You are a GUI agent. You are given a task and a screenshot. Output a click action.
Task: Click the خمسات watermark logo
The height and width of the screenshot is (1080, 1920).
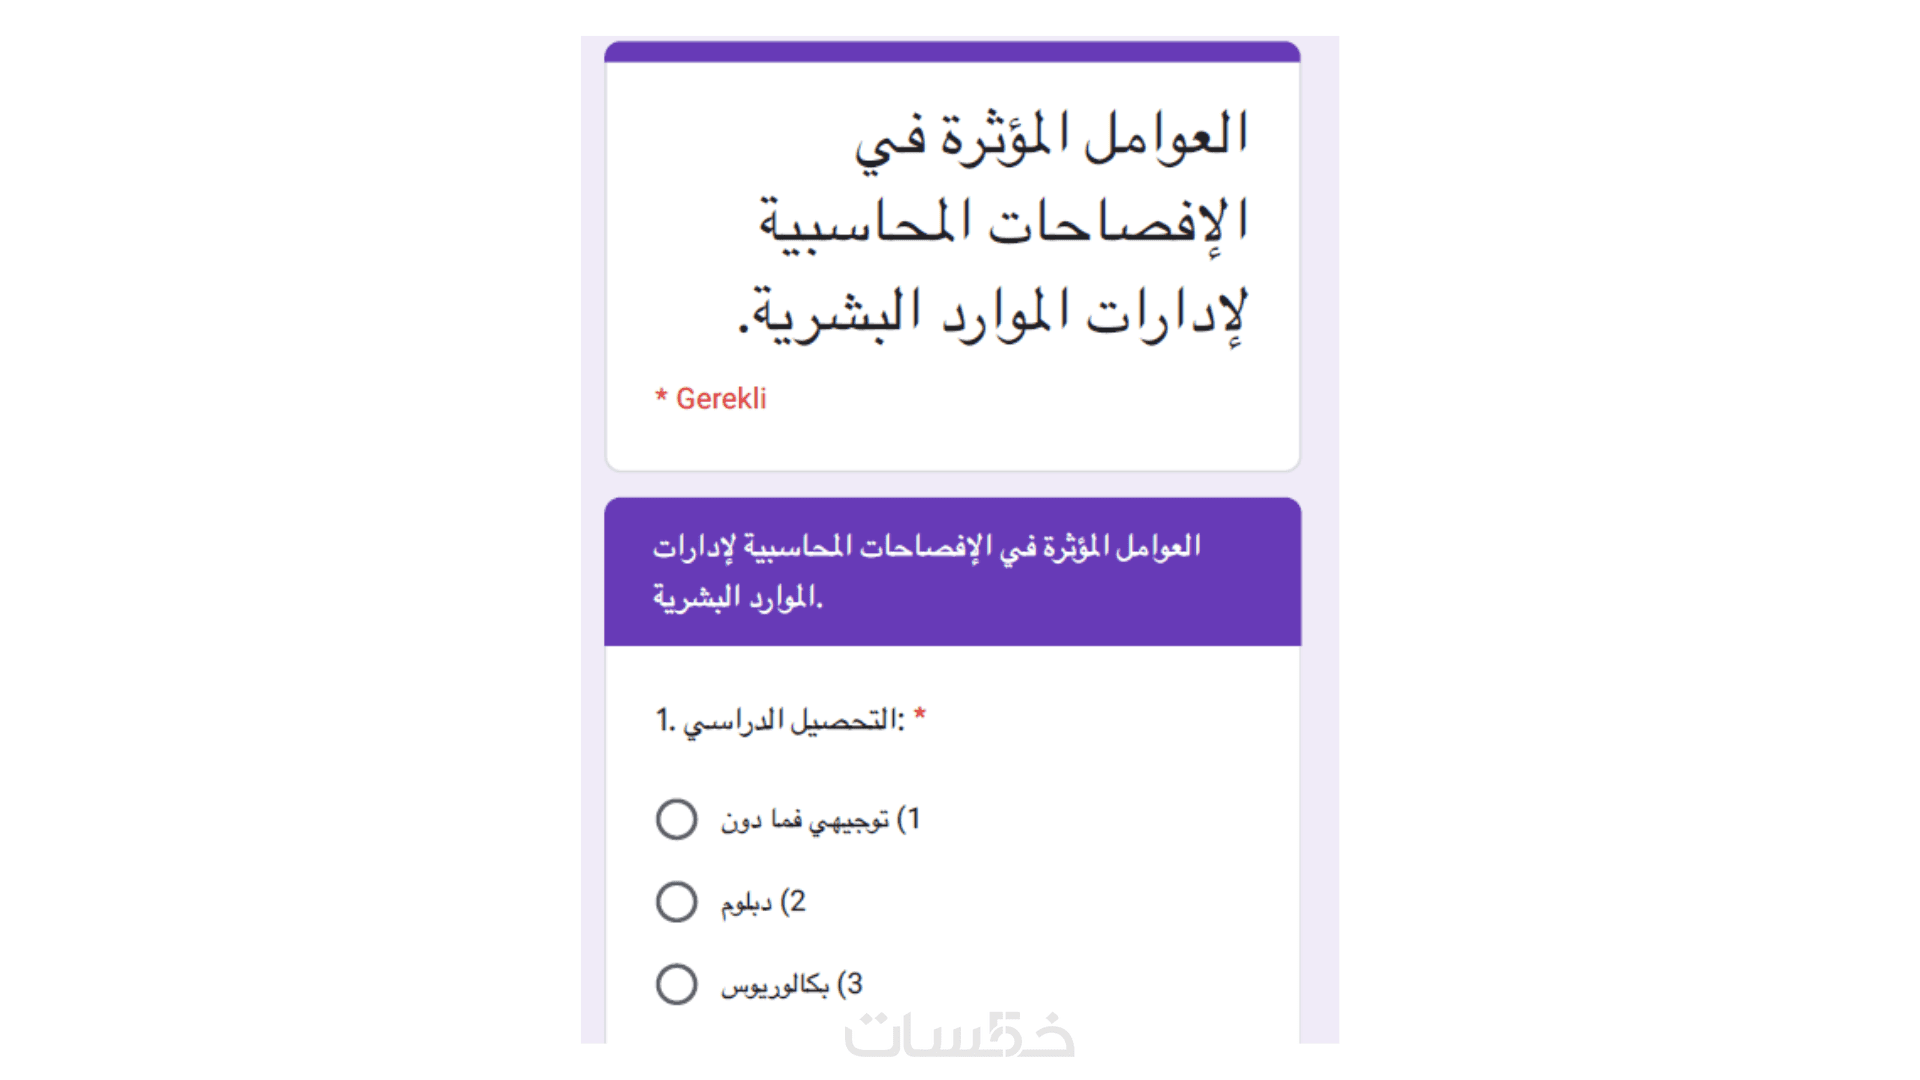click(x=959, y=1036)
